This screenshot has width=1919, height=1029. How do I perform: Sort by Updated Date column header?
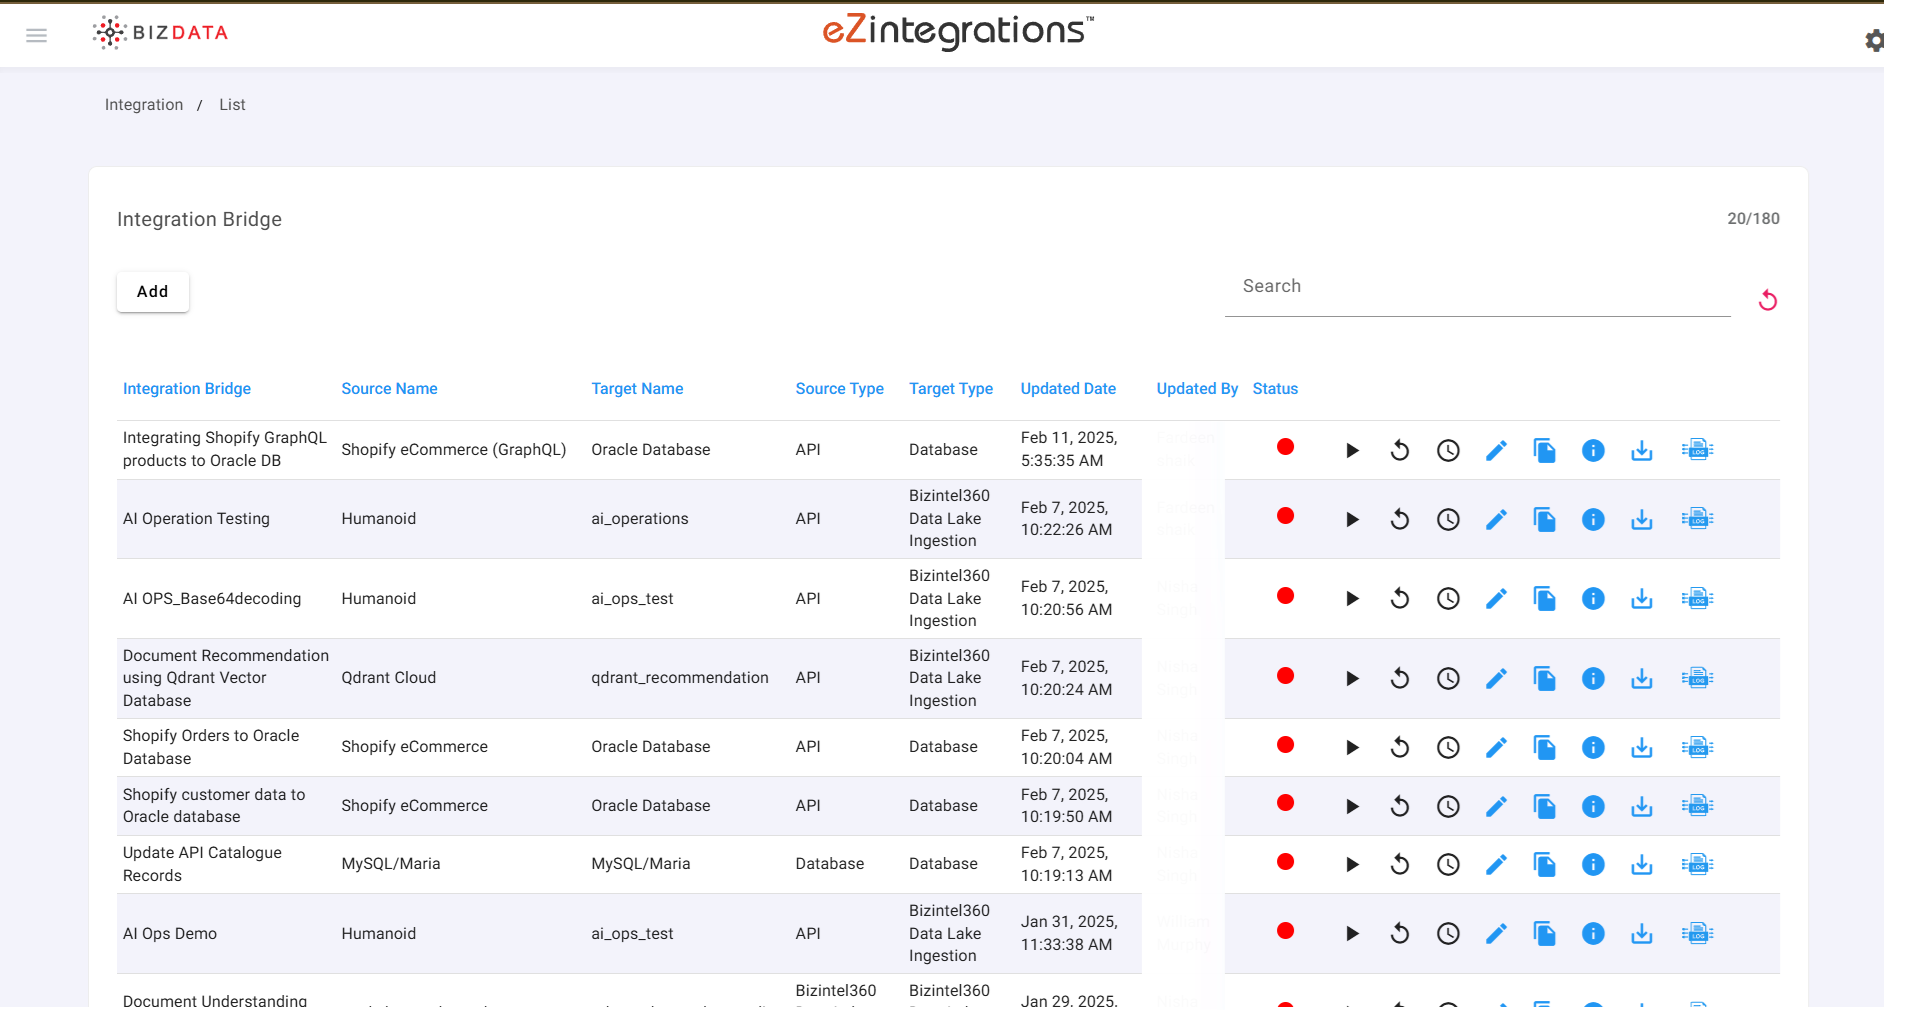(1068, 389)
